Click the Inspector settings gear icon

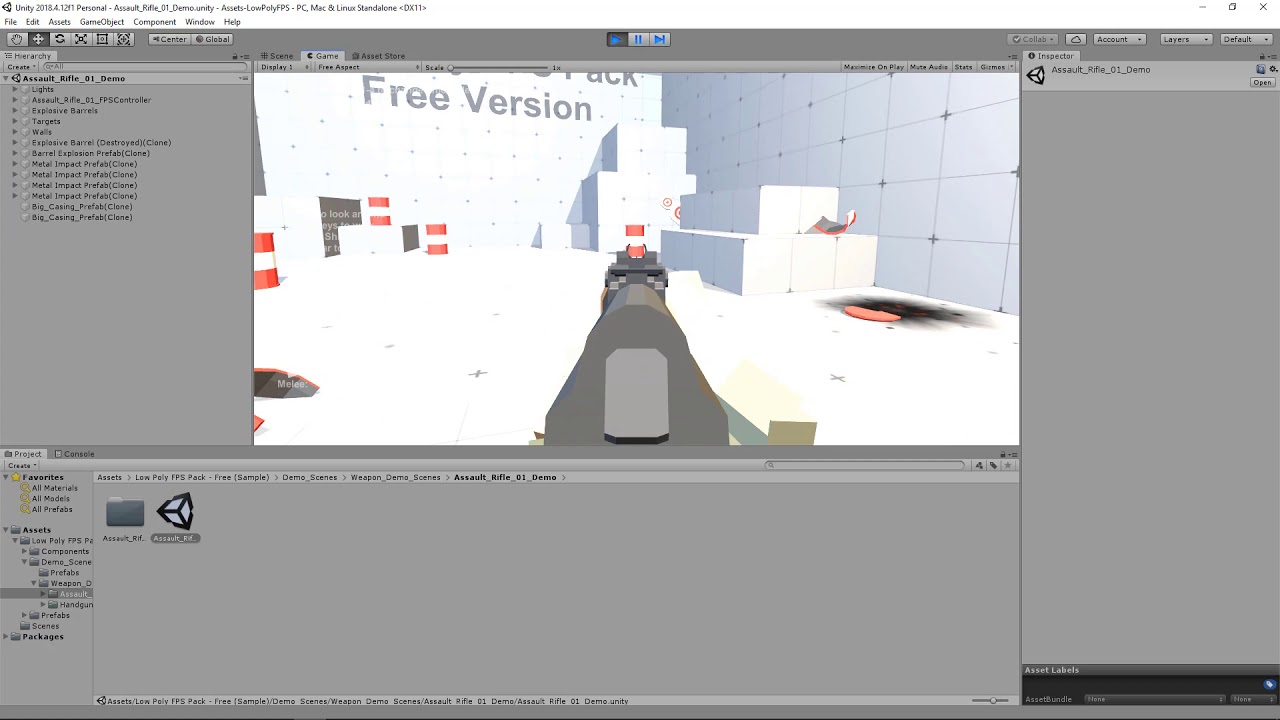pos(1273,69)
